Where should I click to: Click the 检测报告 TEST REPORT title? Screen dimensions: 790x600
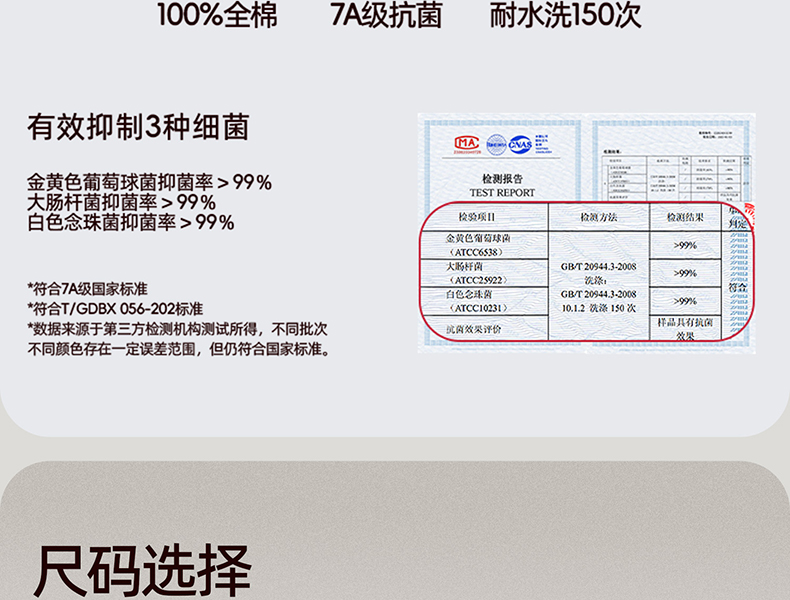(x=502, y=185)
